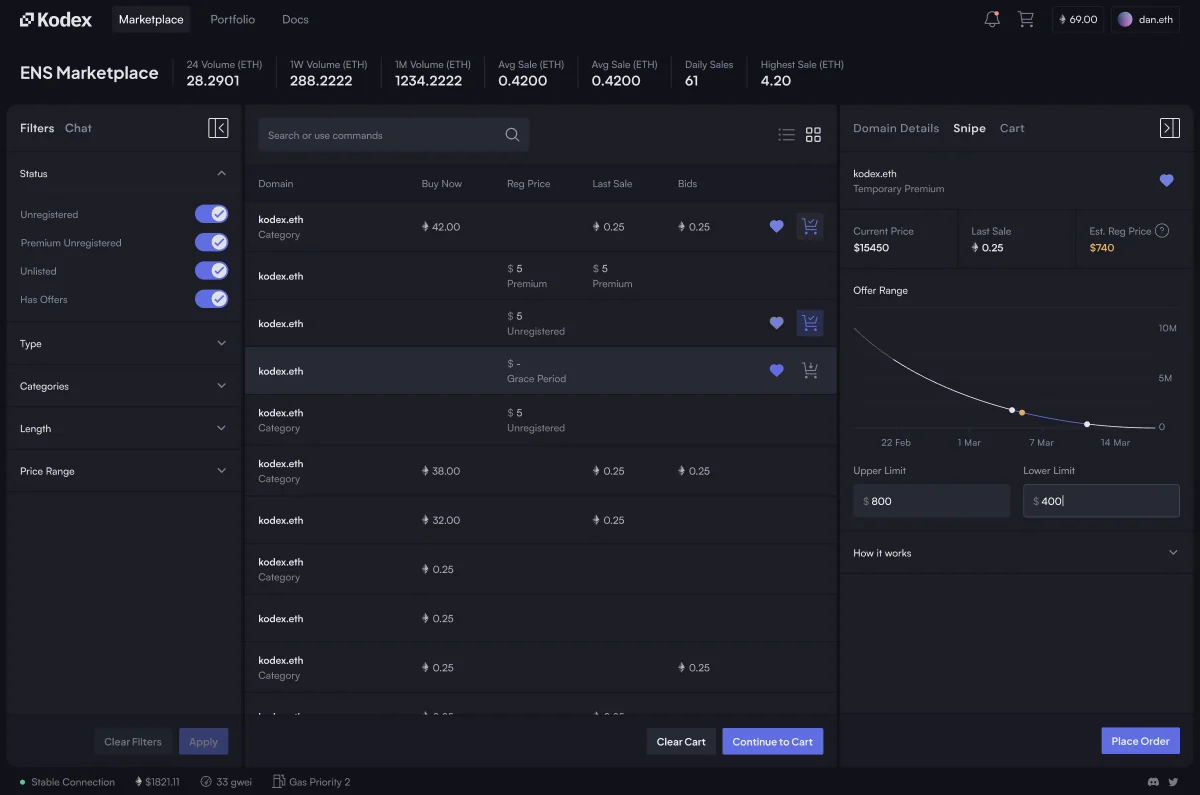The image size is (1200, 795).
Task: Sort by the Bids column header
Action: pyautogui.click(x=687, y=184)
